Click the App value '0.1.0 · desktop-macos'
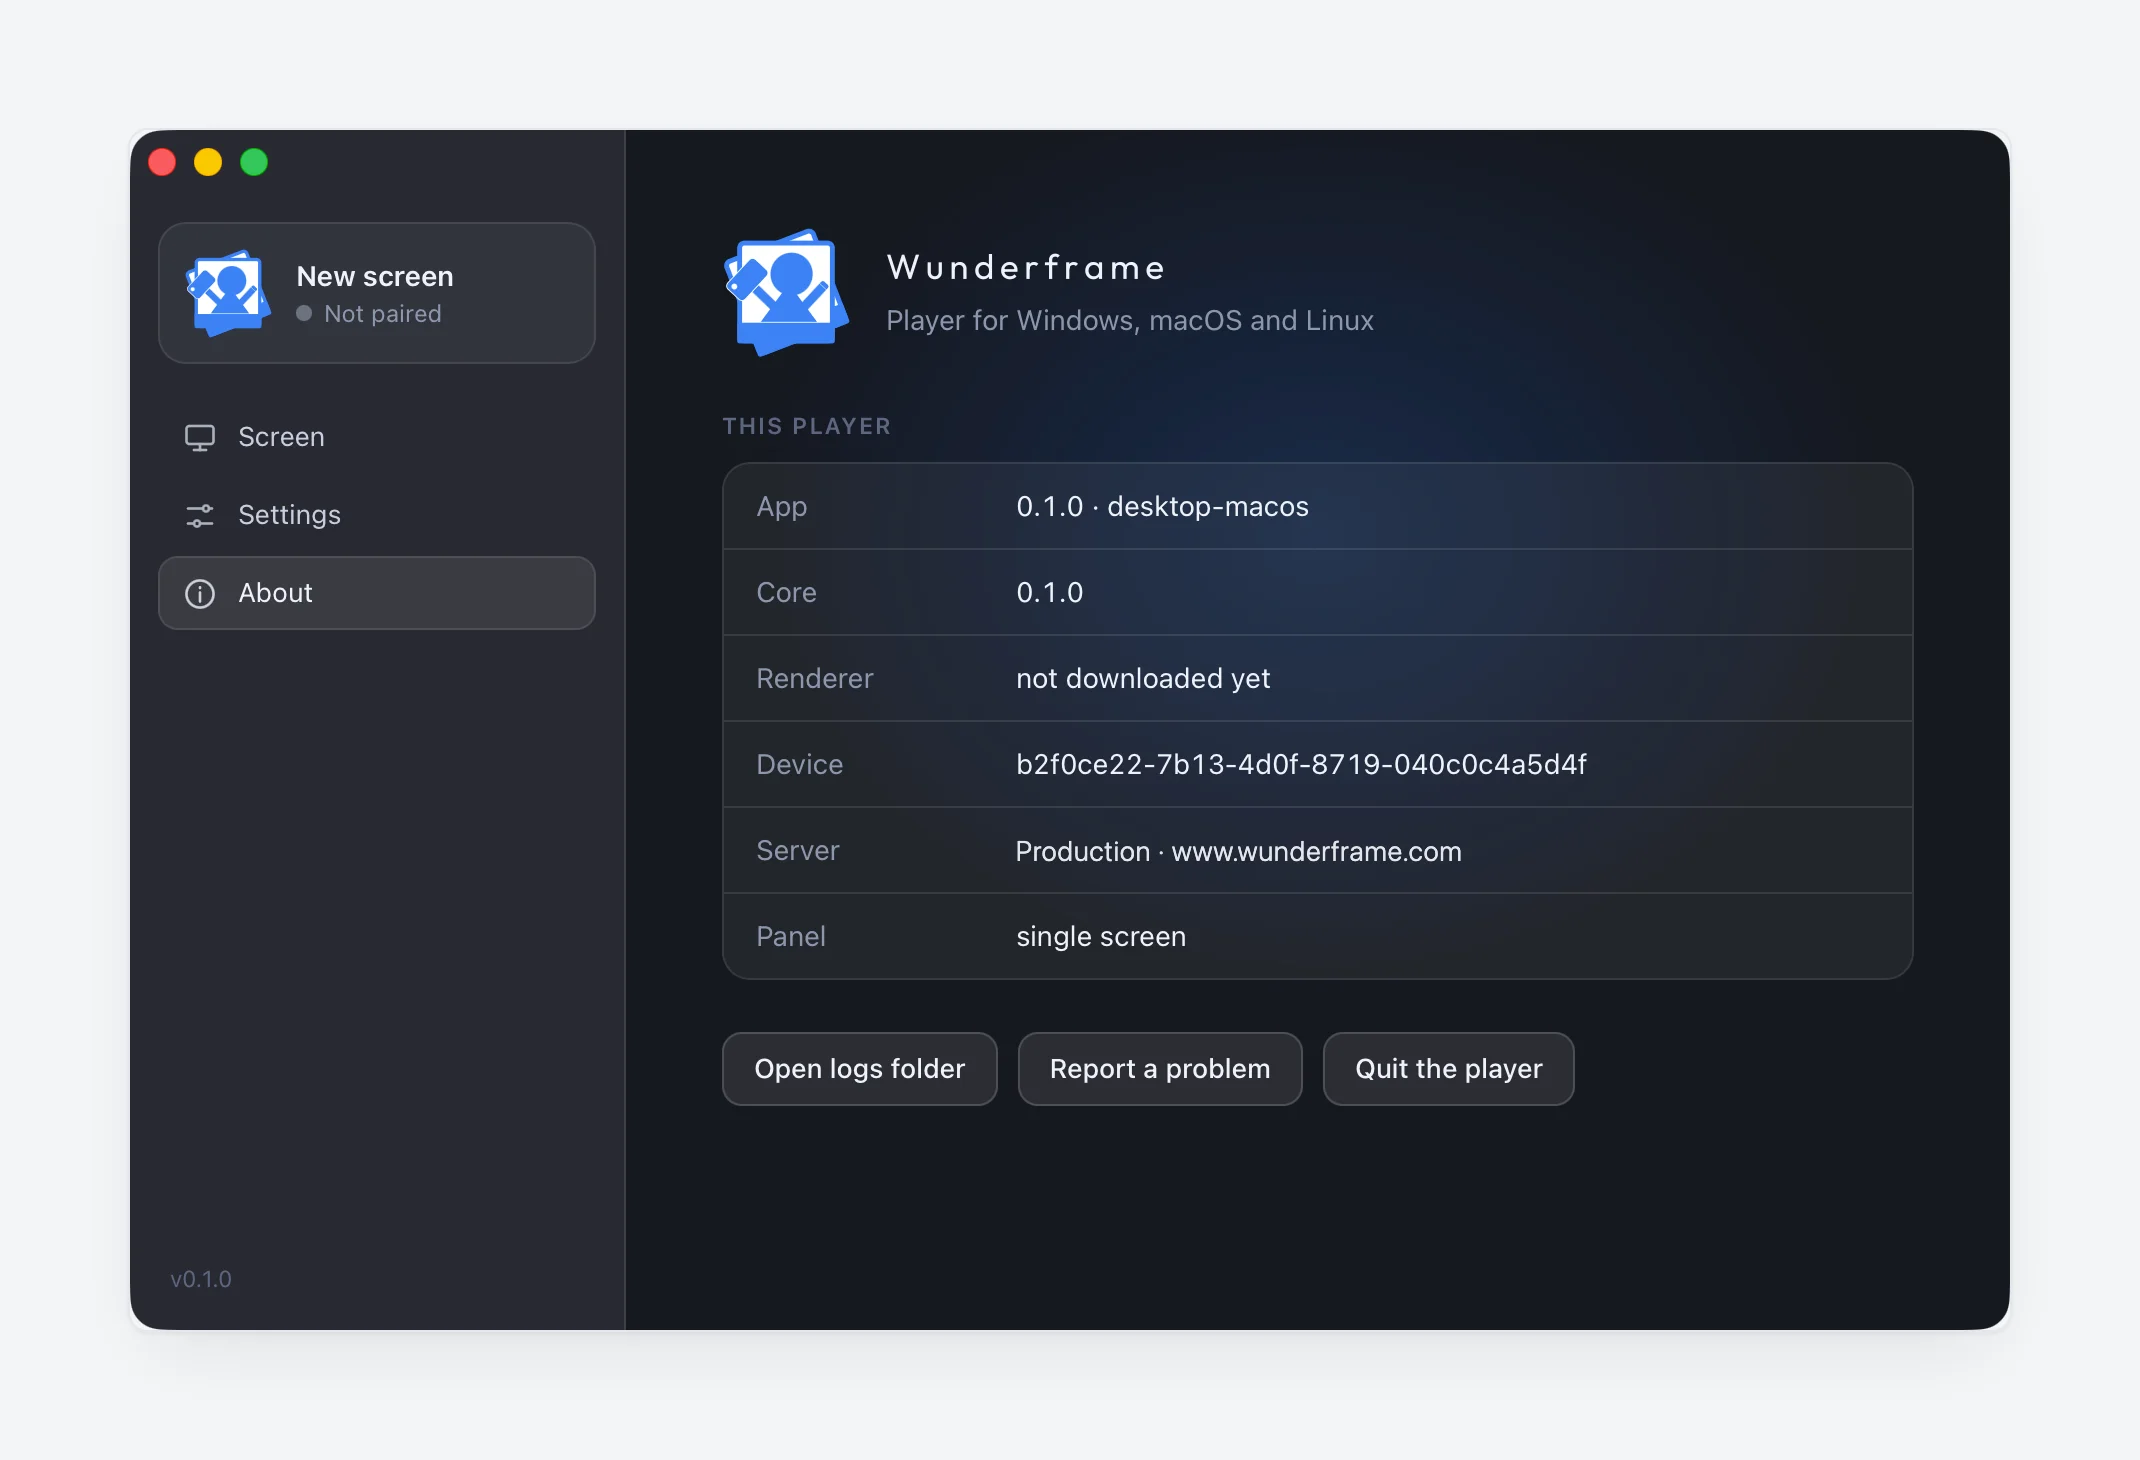This screenshot has height=1460, width=2140. point(1162,507)
